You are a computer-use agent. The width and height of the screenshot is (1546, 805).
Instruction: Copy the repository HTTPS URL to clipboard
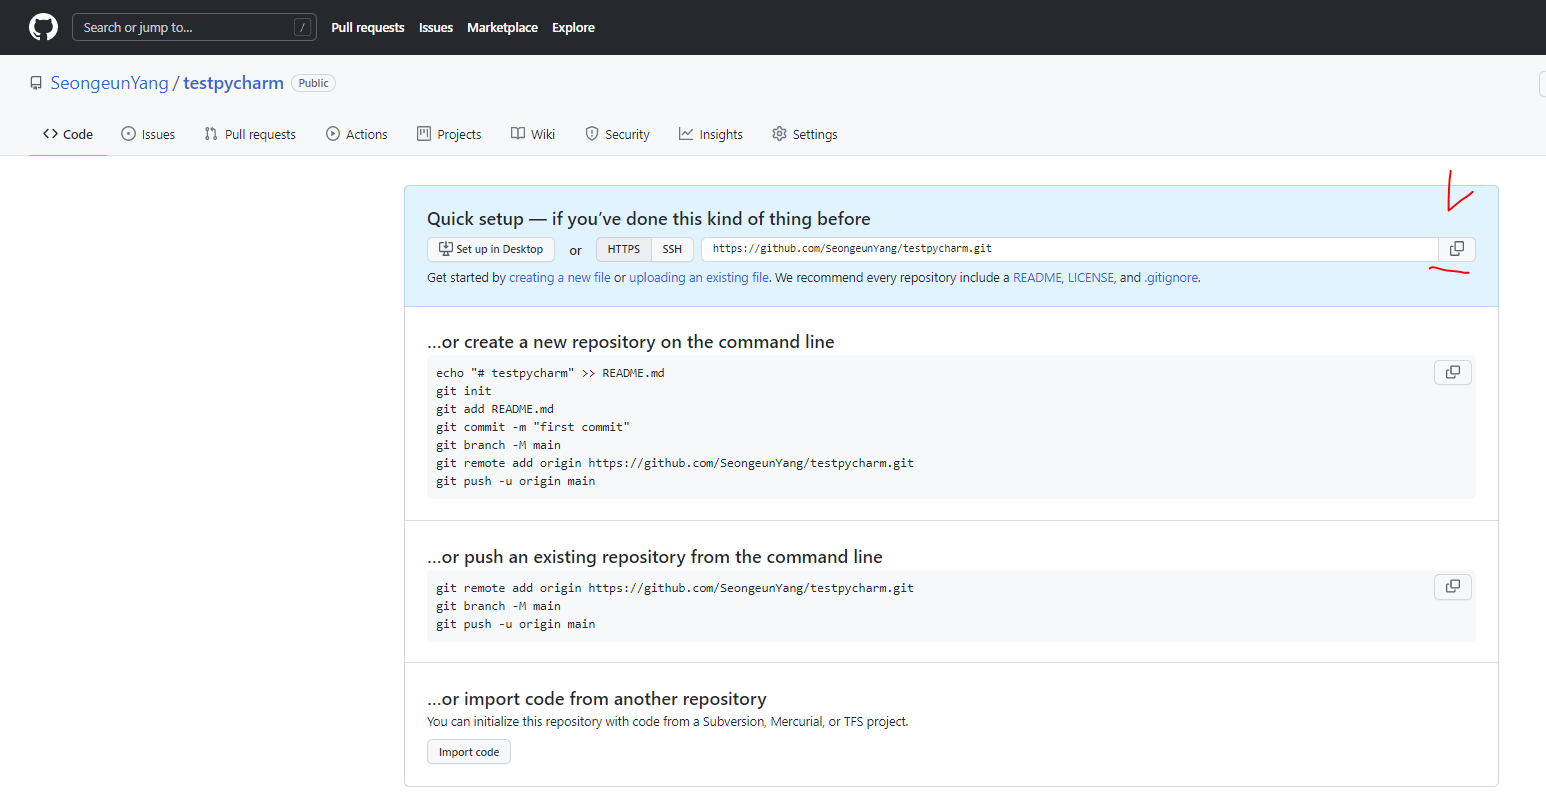tap(1457, 249)
